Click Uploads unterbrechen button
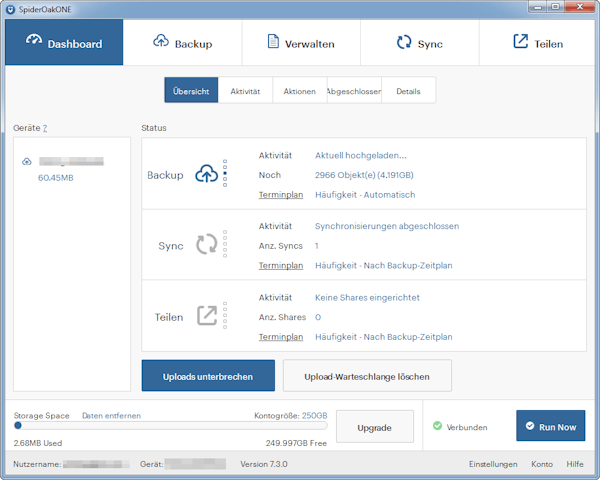Image resolution: width=600 pixels, height=480 pixels. 208,376
